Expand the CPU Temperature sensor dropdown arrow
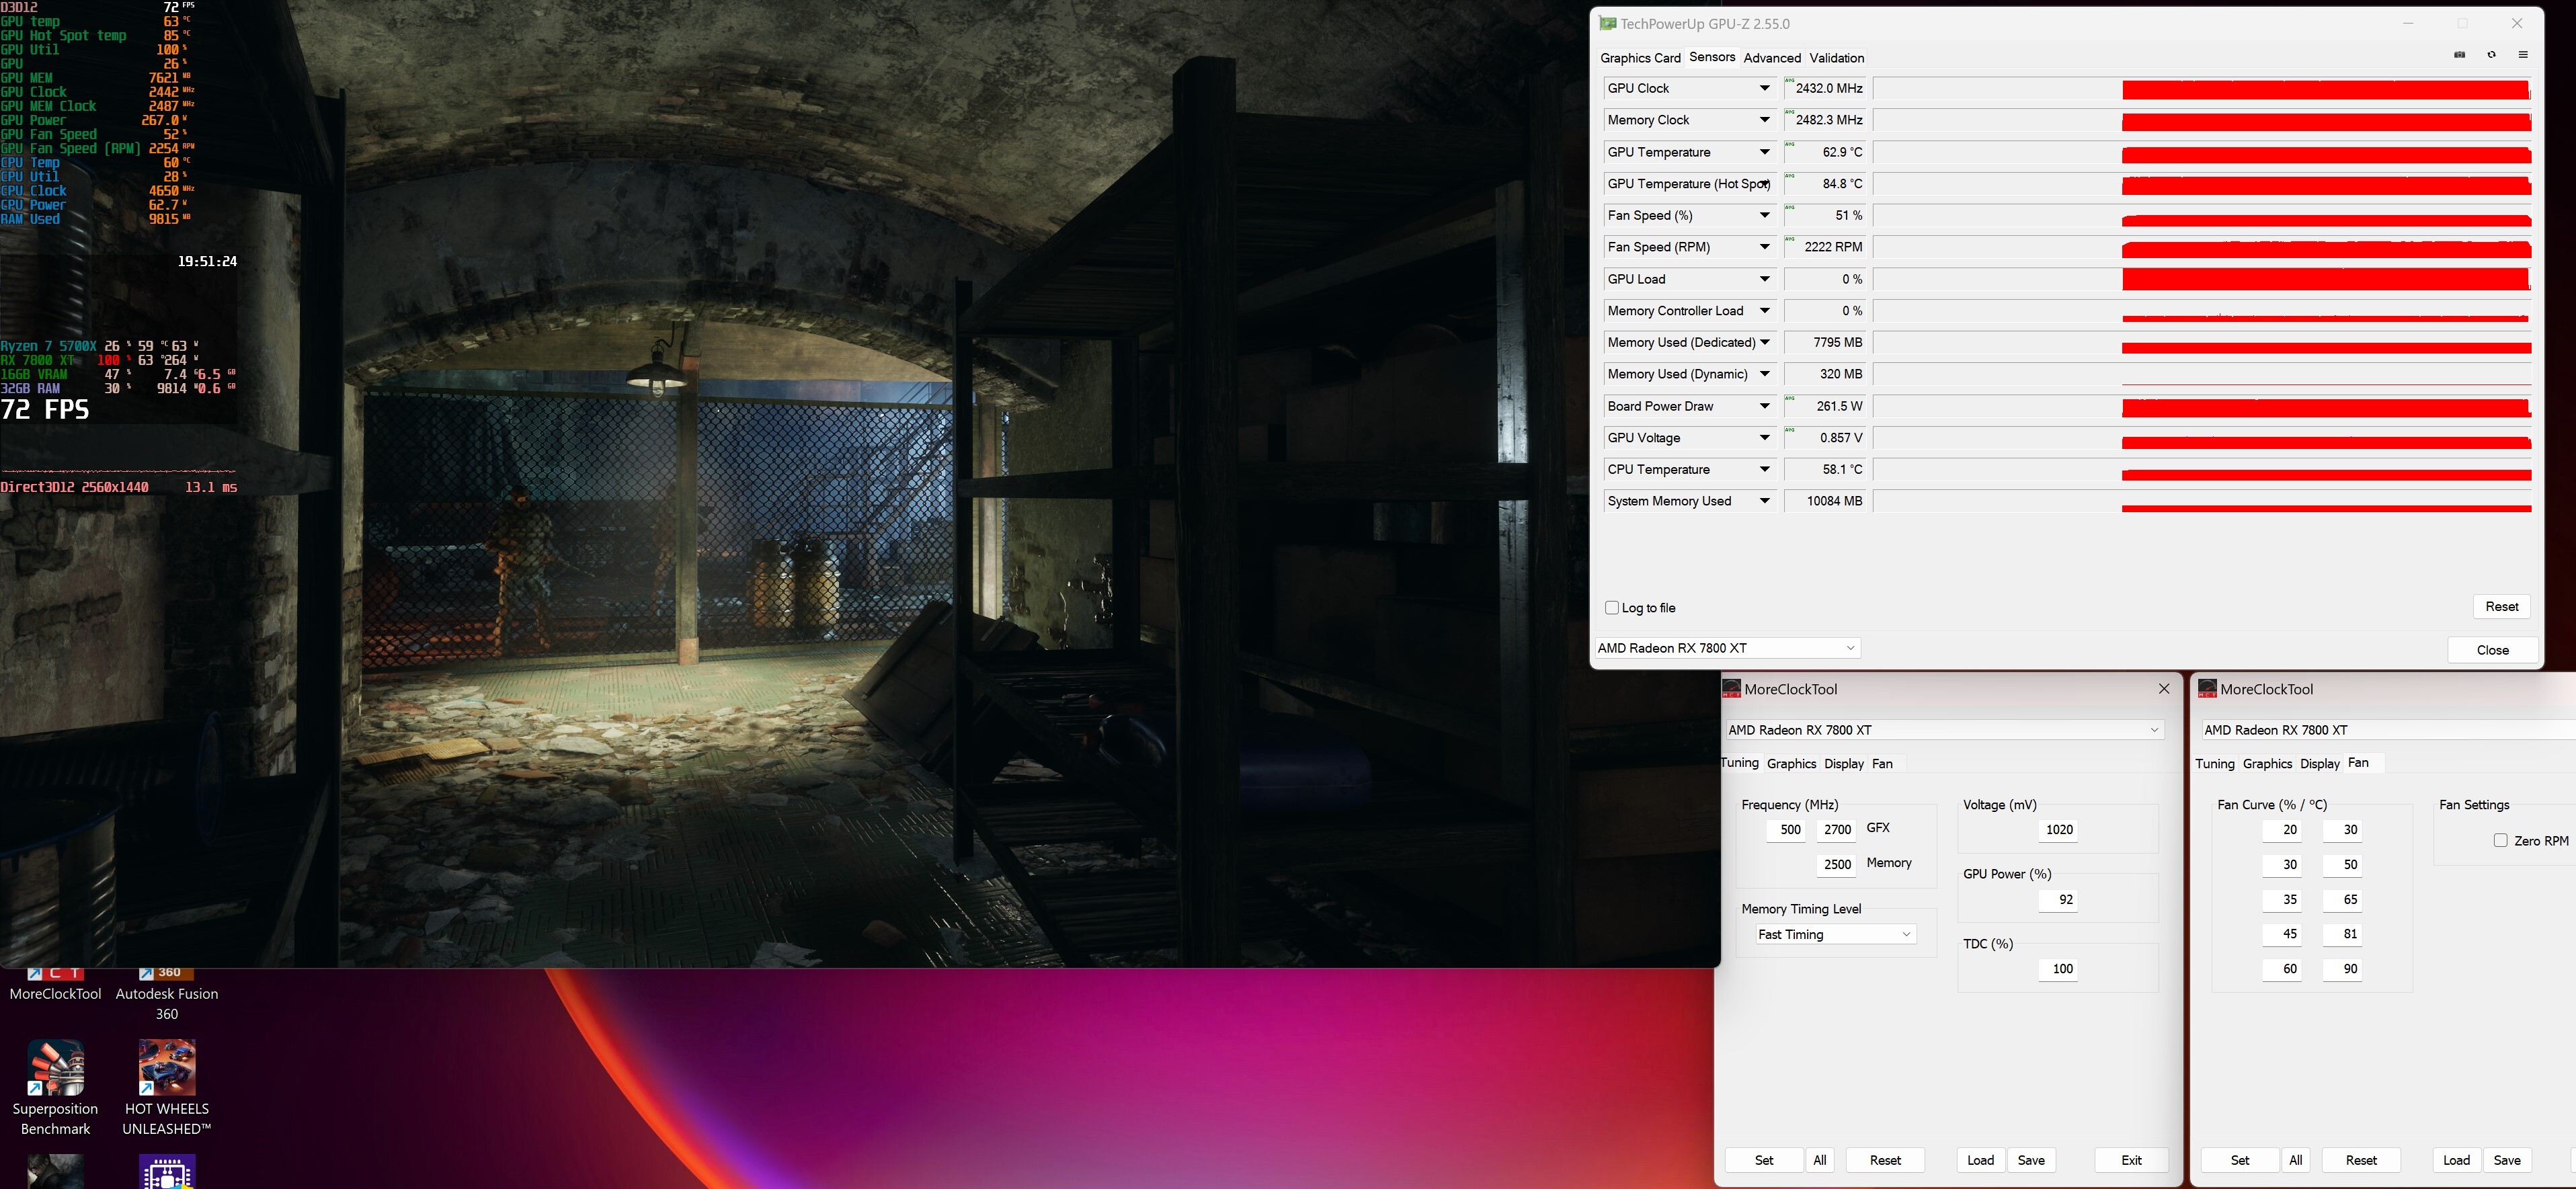Screen dimensions: 2576x1189 [1765, 470]
